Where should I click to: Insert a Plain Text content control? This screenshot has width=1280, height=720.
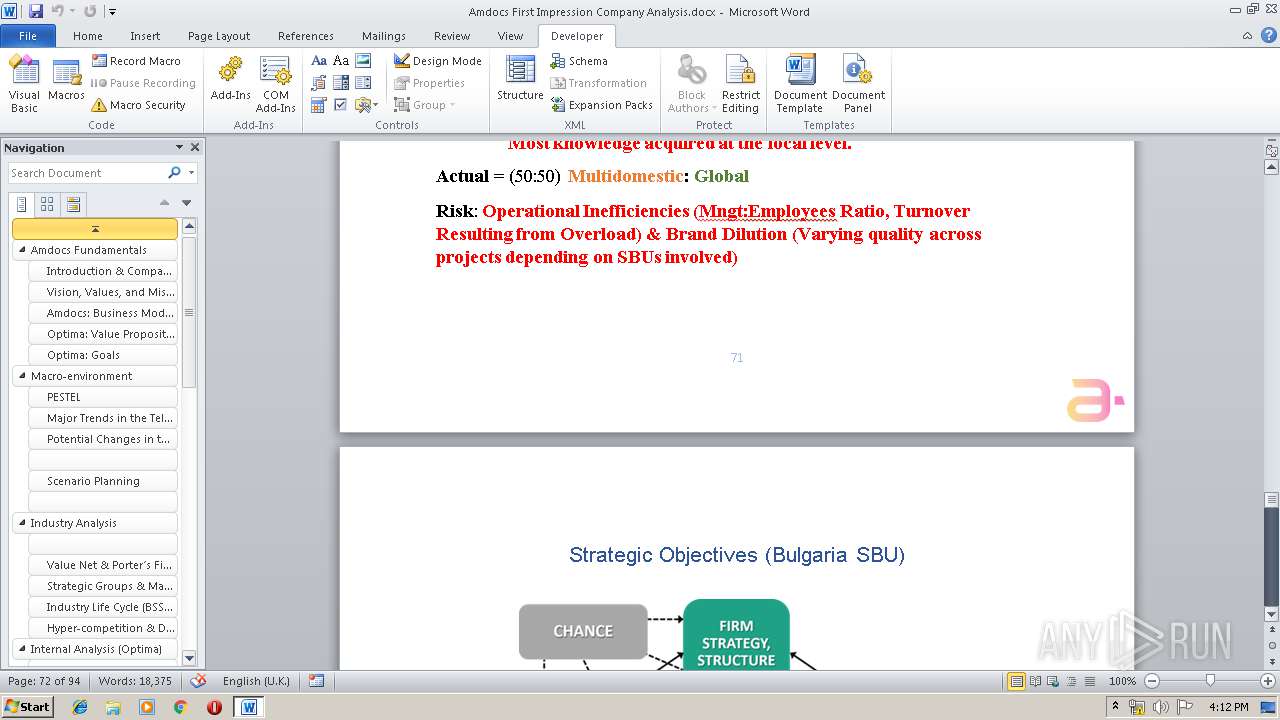coord(341,61)
